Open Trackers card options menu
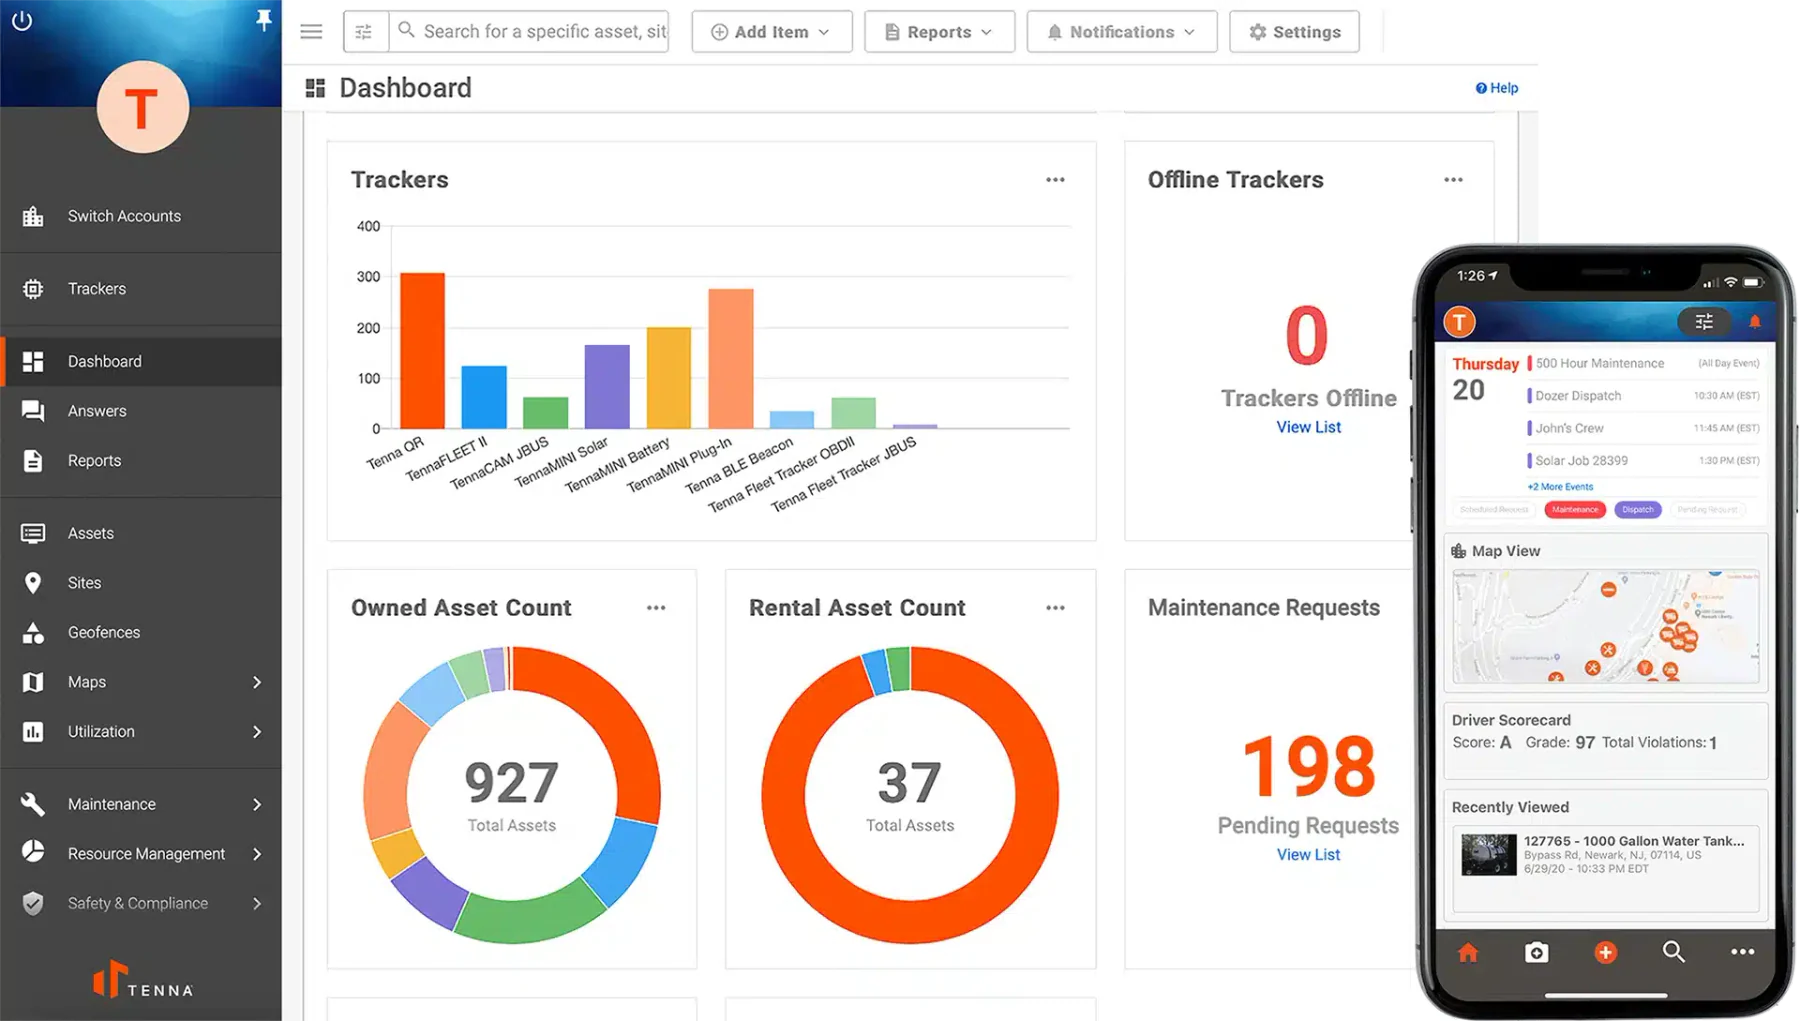The height and width of the screenshot is (1021, 1800). (1055, 180)
